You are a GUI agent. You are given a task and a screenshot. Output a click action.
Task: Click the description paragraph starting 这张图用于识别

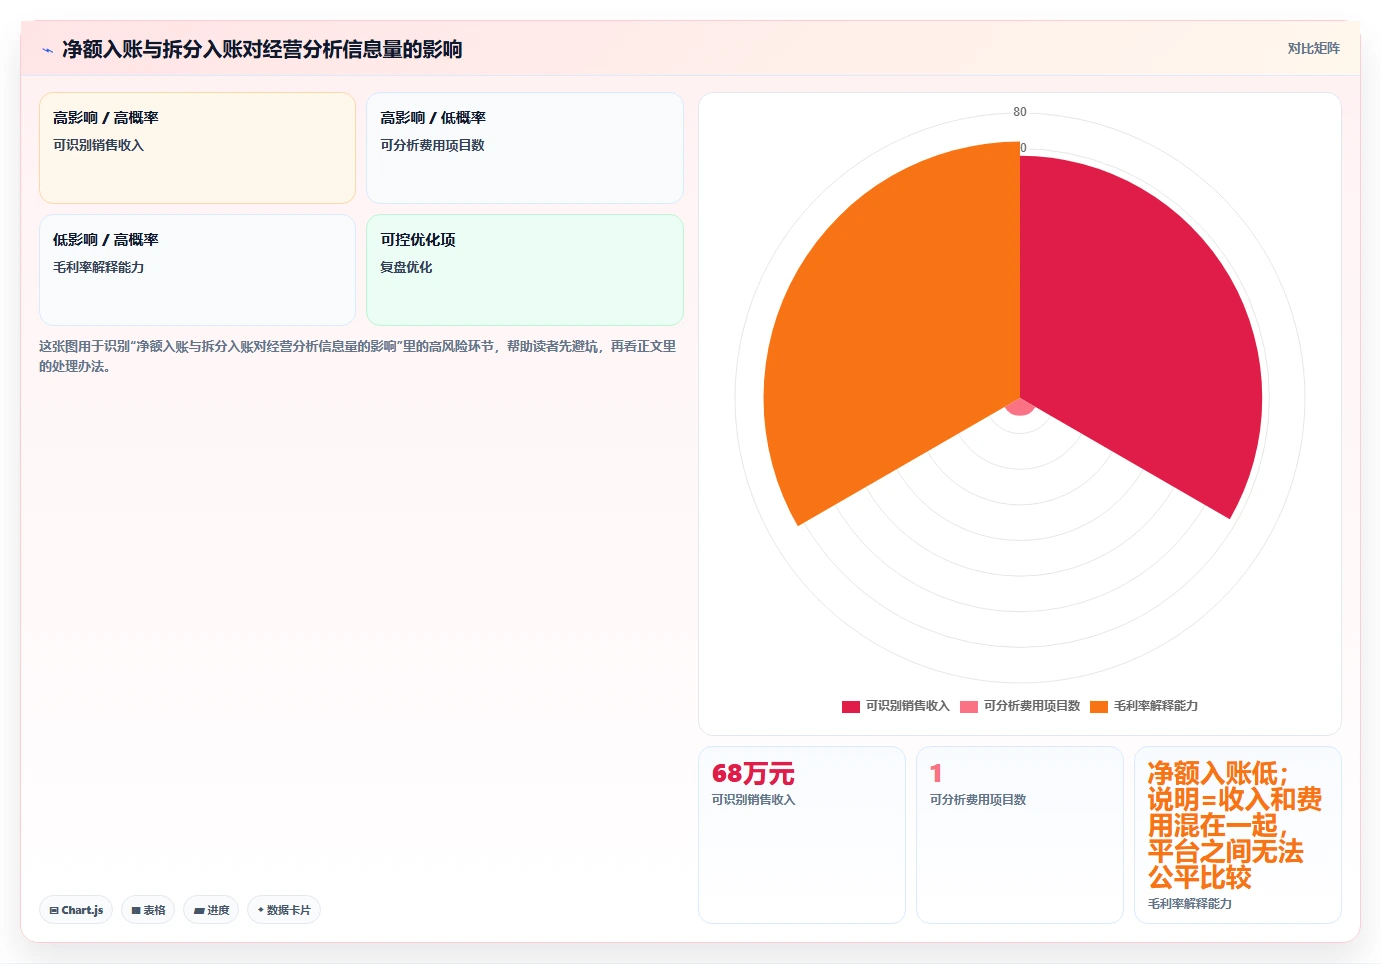358,356
